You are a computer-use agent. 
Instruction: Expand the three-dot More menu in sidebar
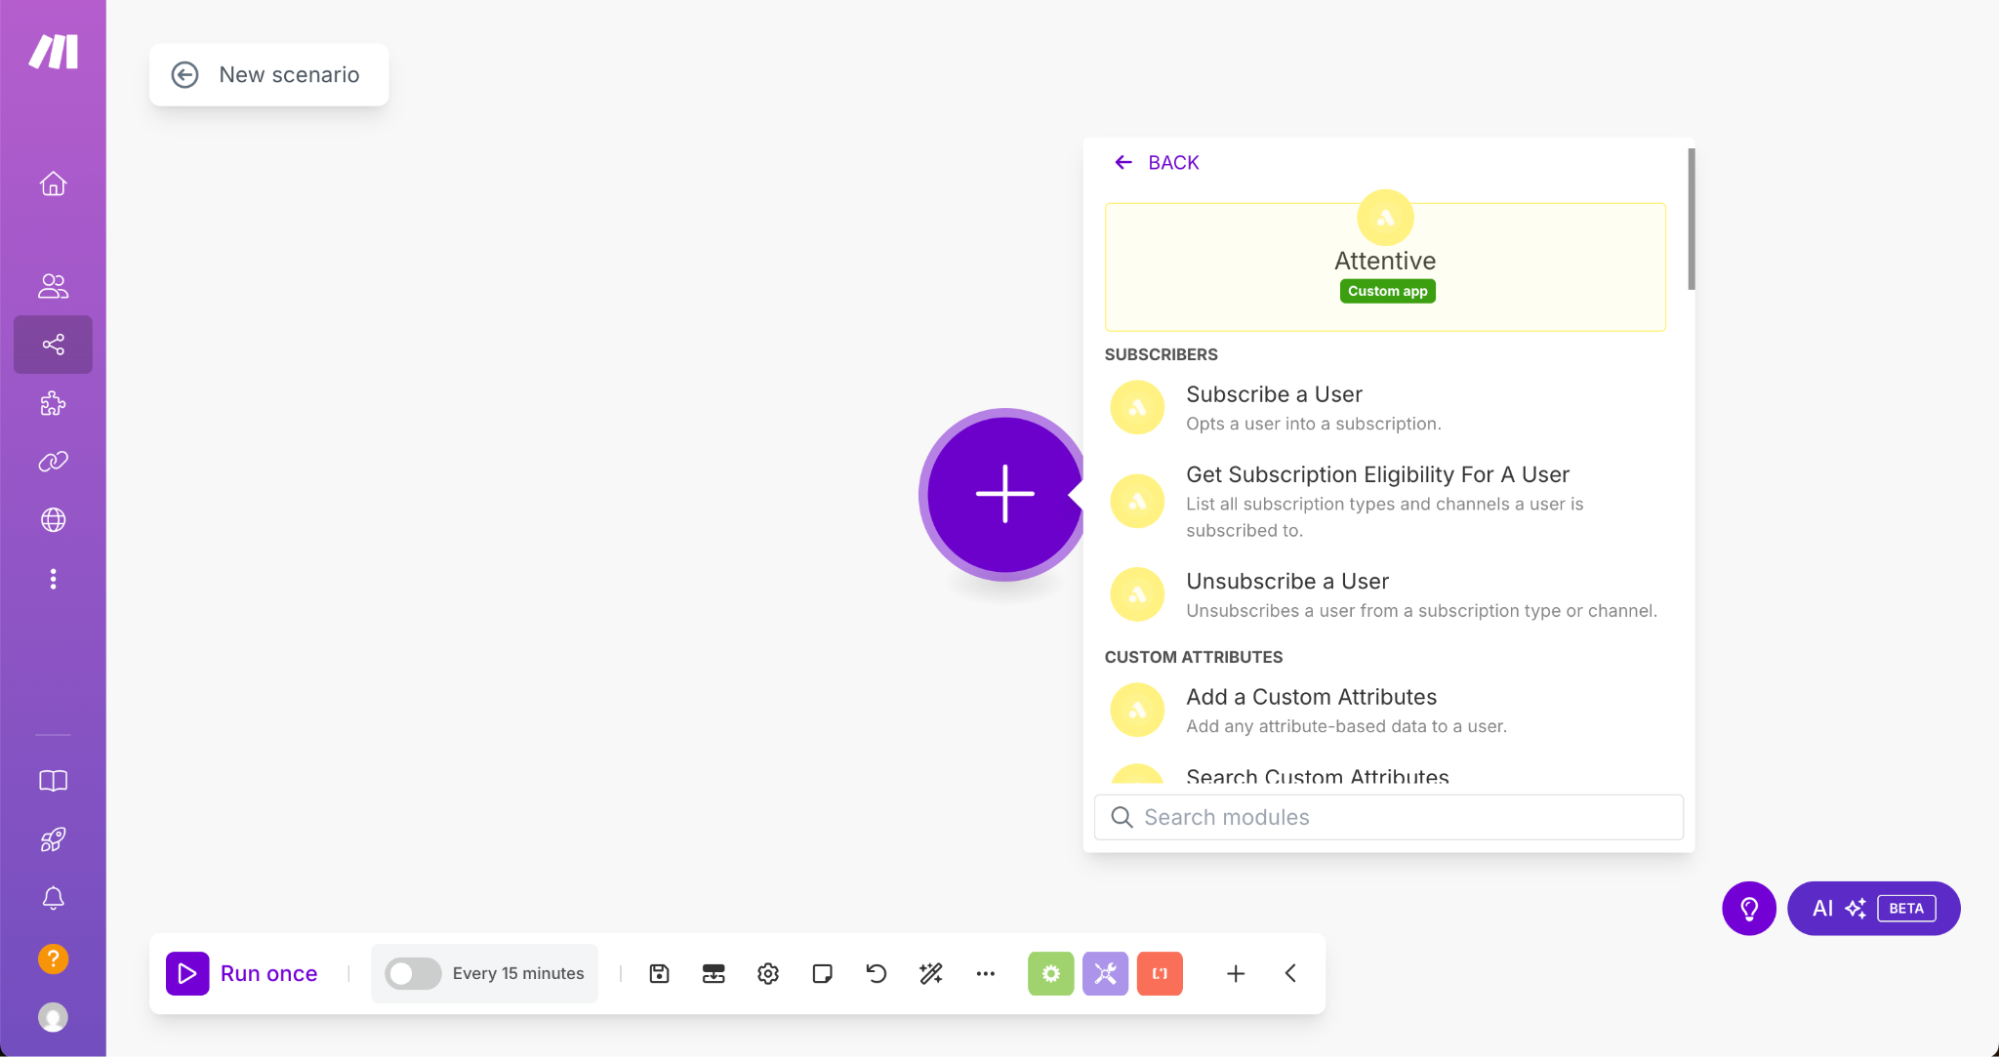click(x=53, y=579)
